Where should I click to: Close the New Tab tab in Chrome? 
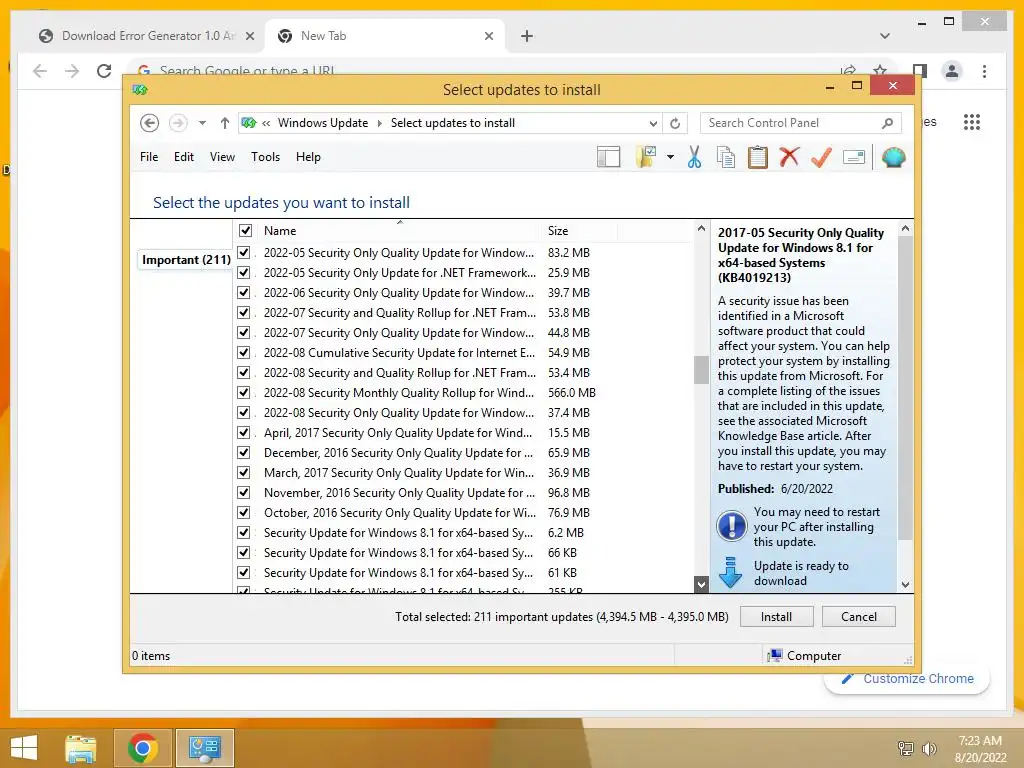point(488,36)
